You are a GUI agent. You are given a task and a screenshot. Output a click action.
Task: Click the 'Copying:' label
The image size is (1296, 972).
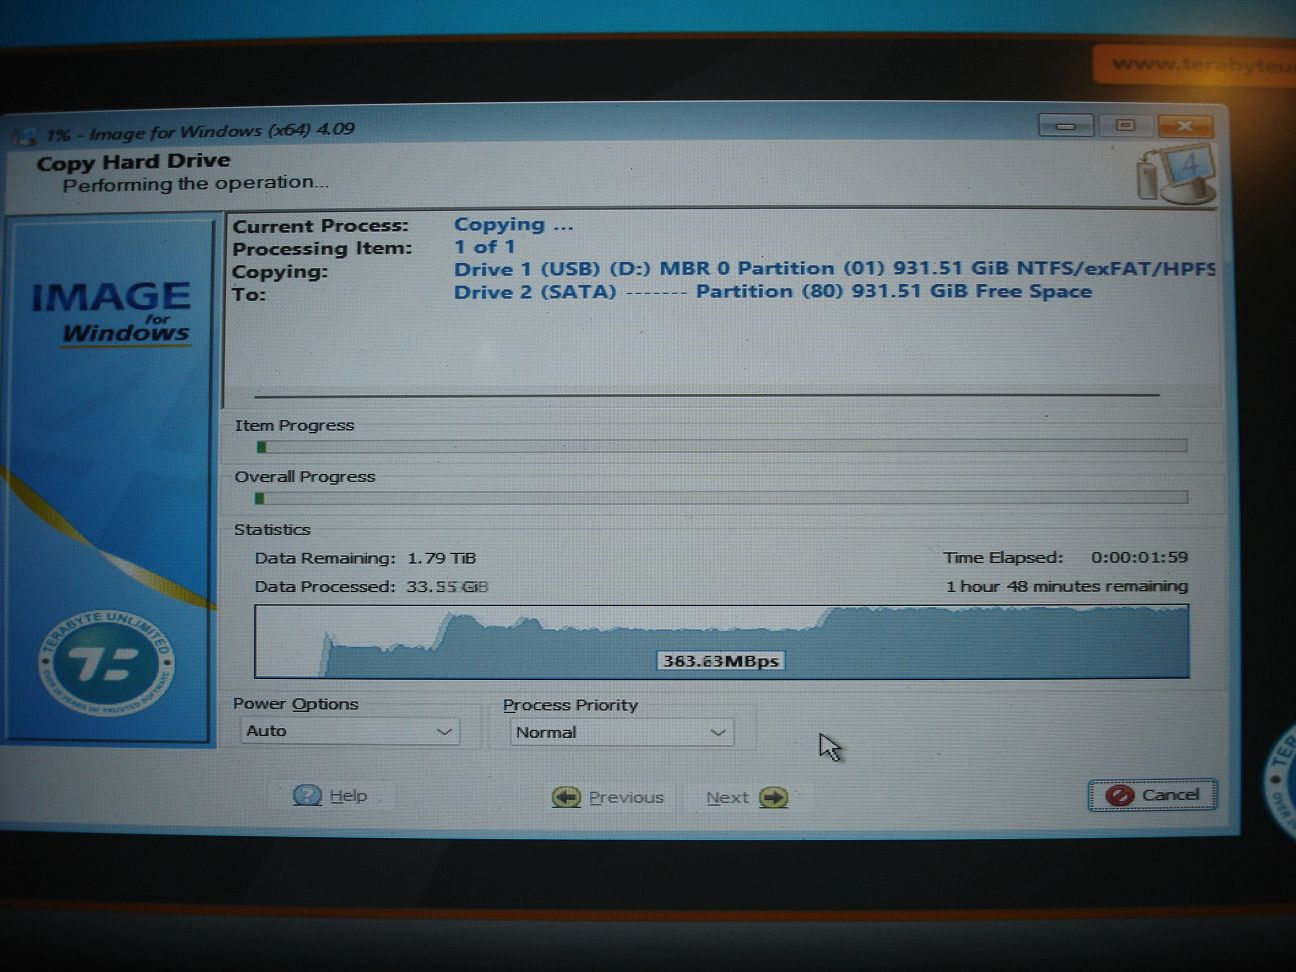(x=280, y=271)
